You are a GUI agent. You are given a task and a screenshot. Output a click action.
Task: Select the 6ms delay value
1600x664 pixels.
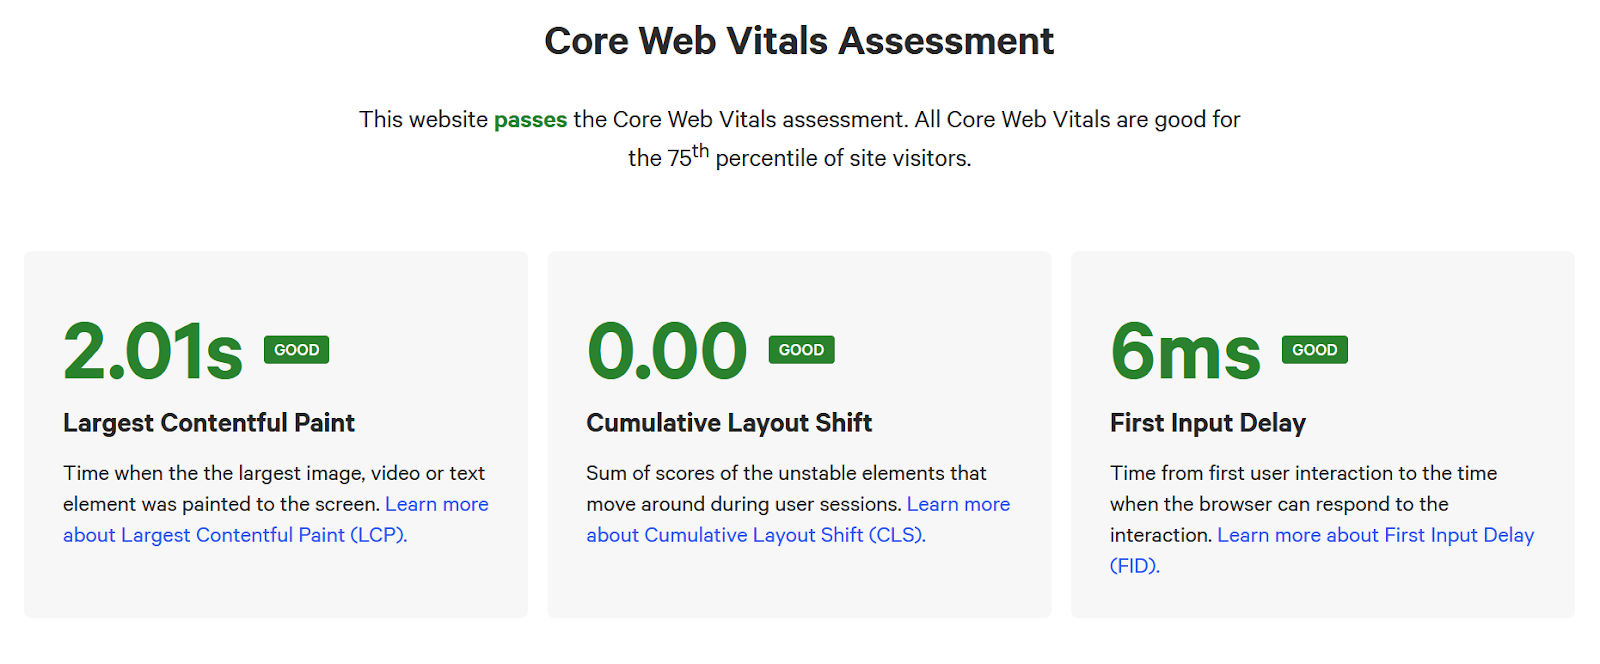click(x=1185, y=352)
